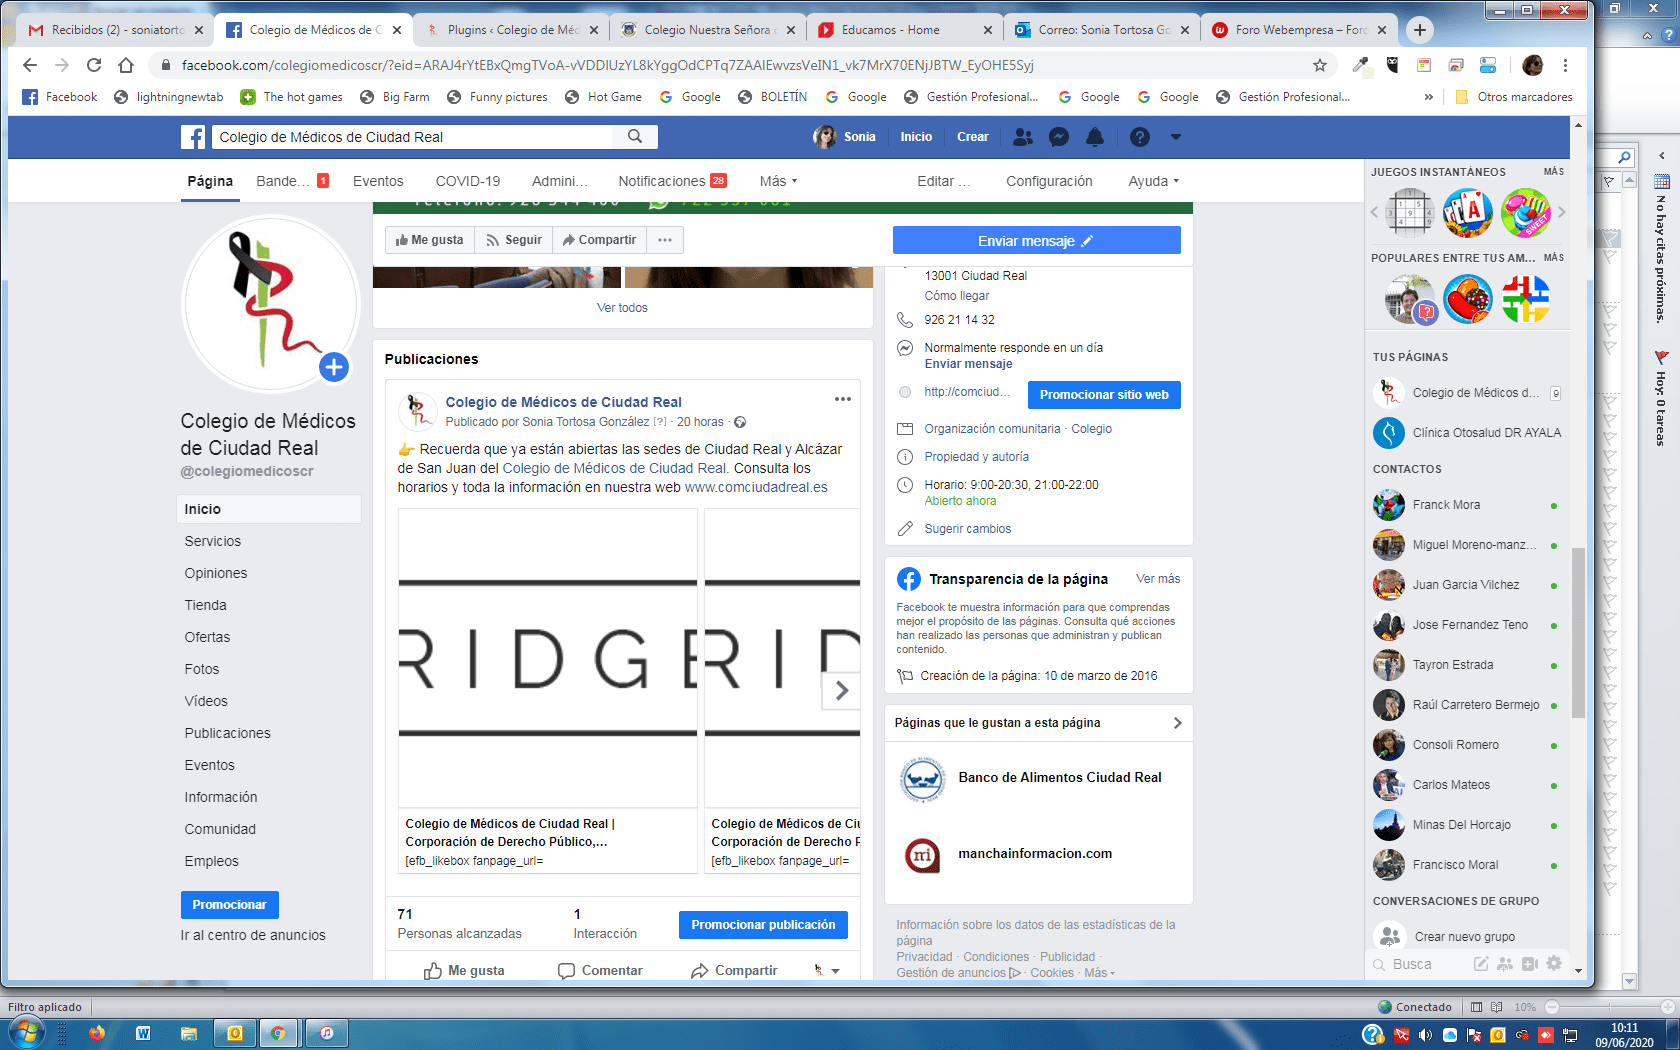Click the Enviar mensaje button
The width and height of the screenshot is (1680, 1050).
[x=1036, y=240]
